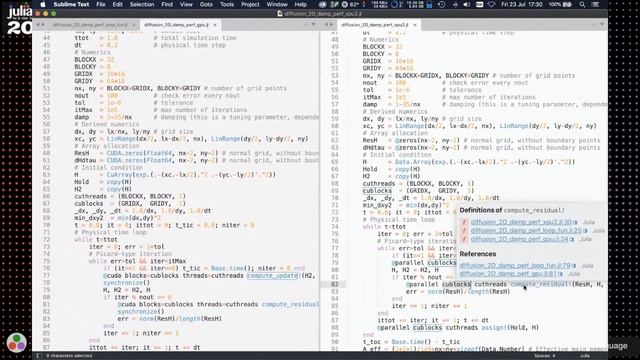Click right pane tab history forward arrow

331,25
